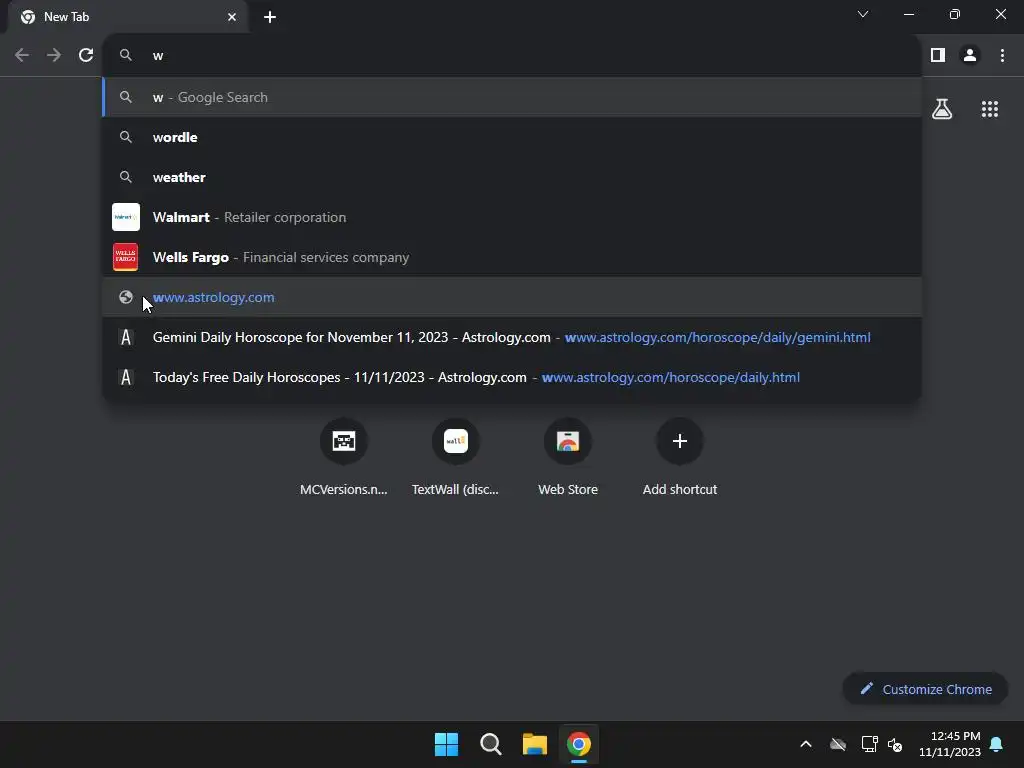Open the Web Store shortcut
The image size is (1024, 768).
click(568, 457)
